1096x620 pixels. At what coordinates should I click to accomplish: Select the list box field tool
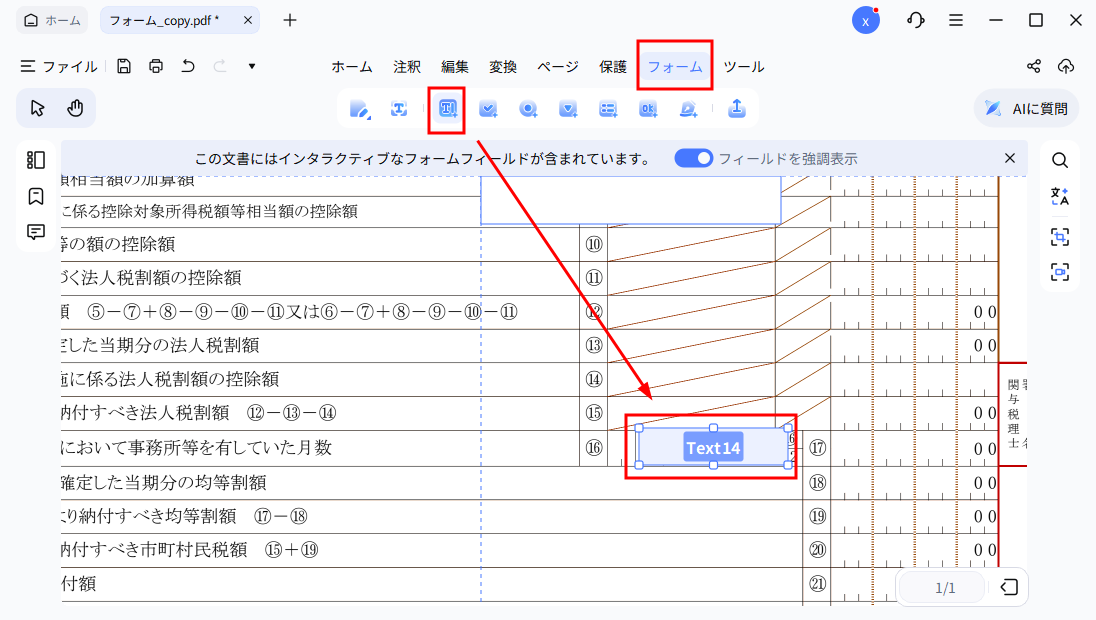tap(608, 109)
